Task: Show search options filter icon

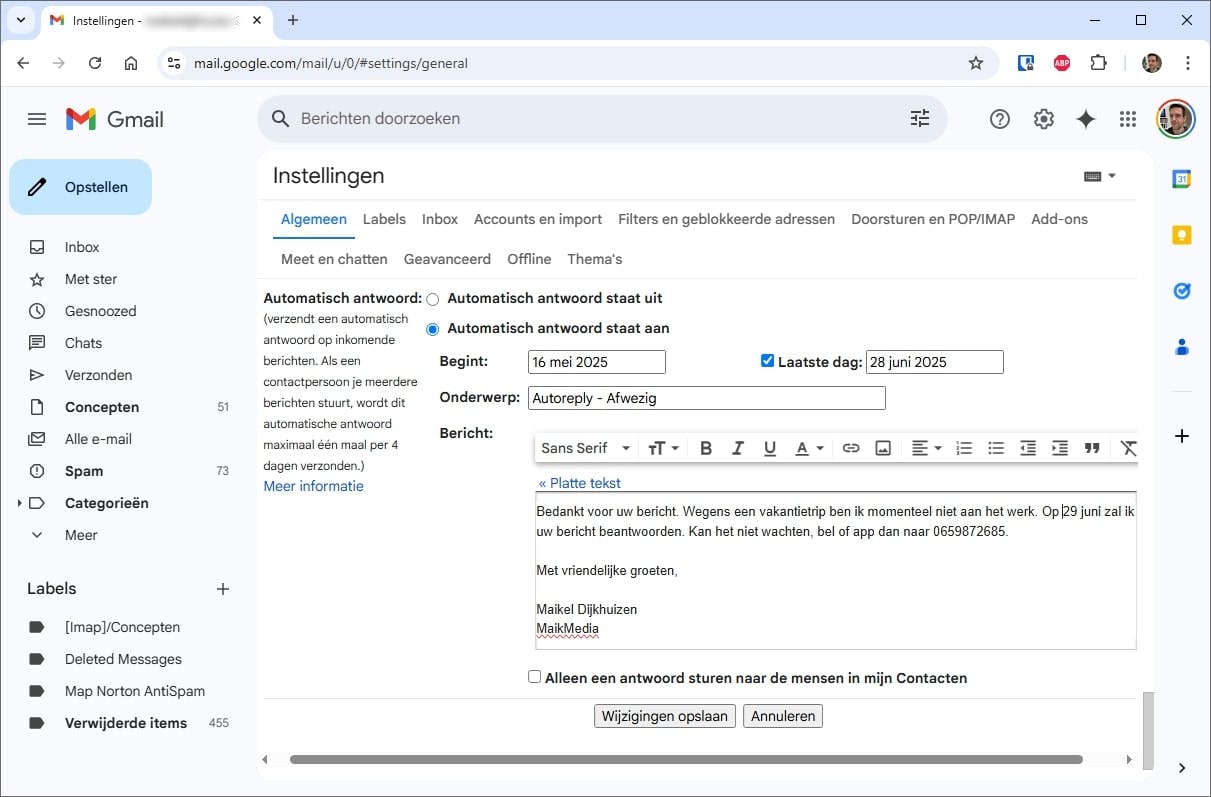Action: 920,118
